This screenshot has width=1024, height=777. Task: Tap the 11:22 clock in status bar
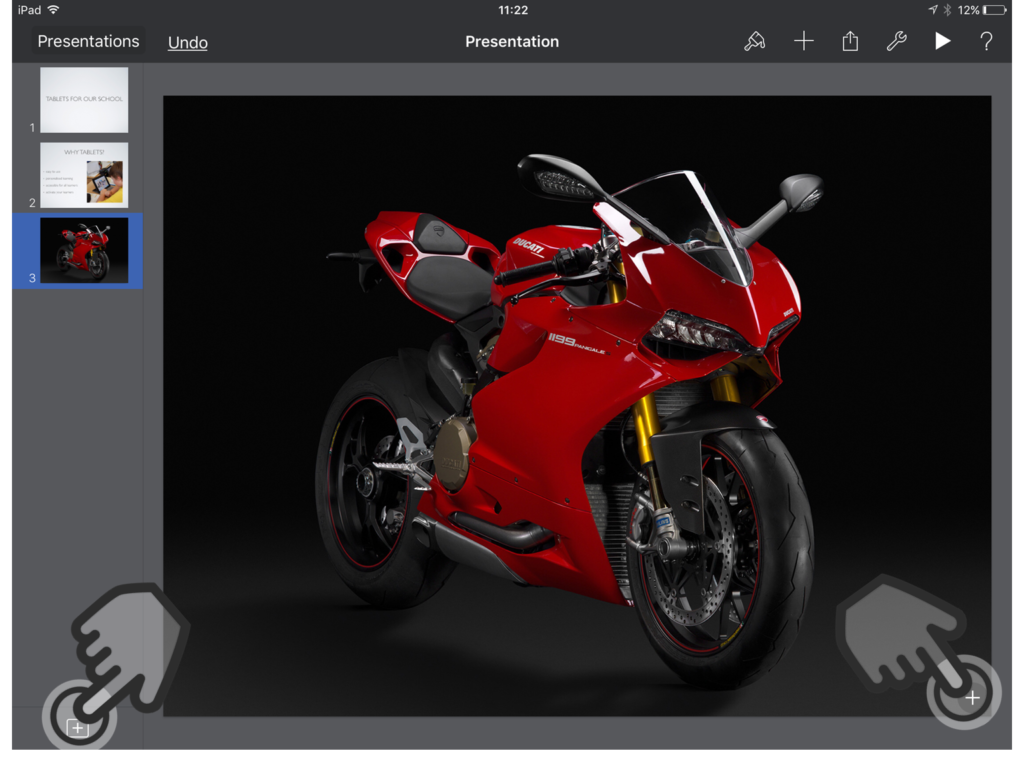pos(513,10)
